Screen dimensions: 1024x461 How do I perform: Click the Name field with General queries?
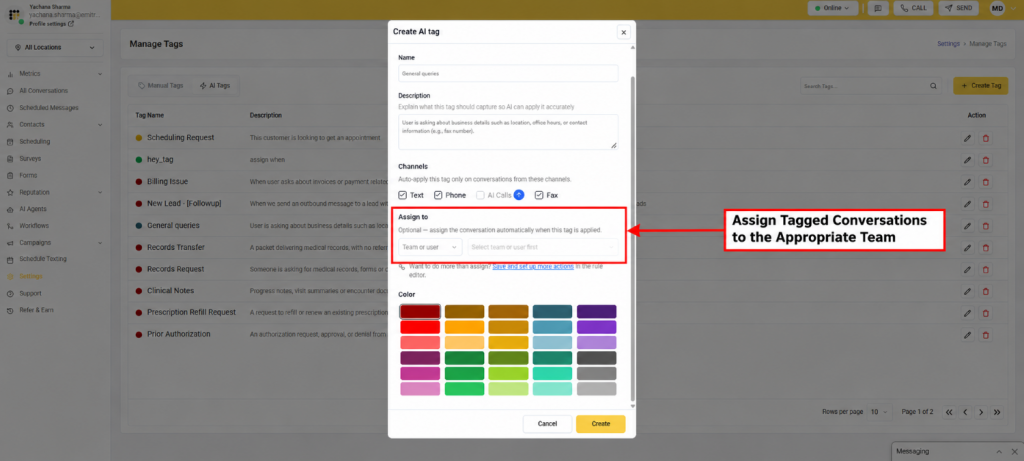click(x=508, y=73)
